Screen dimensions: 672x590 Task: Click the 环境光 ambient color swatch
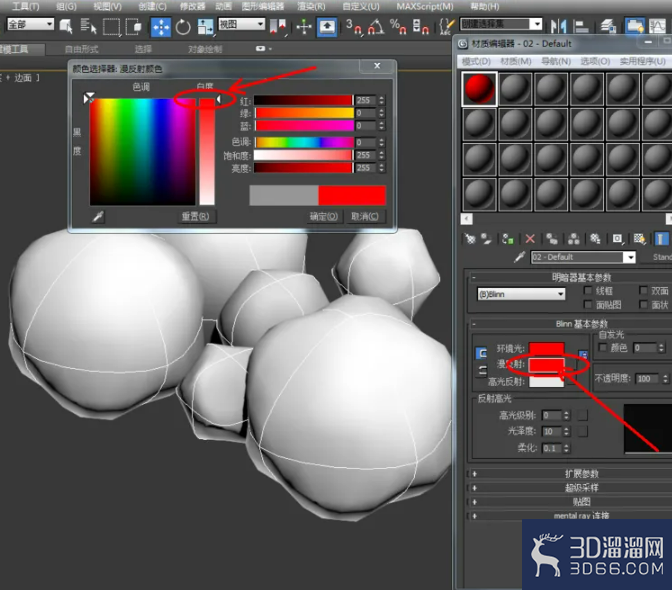[547, 348]
